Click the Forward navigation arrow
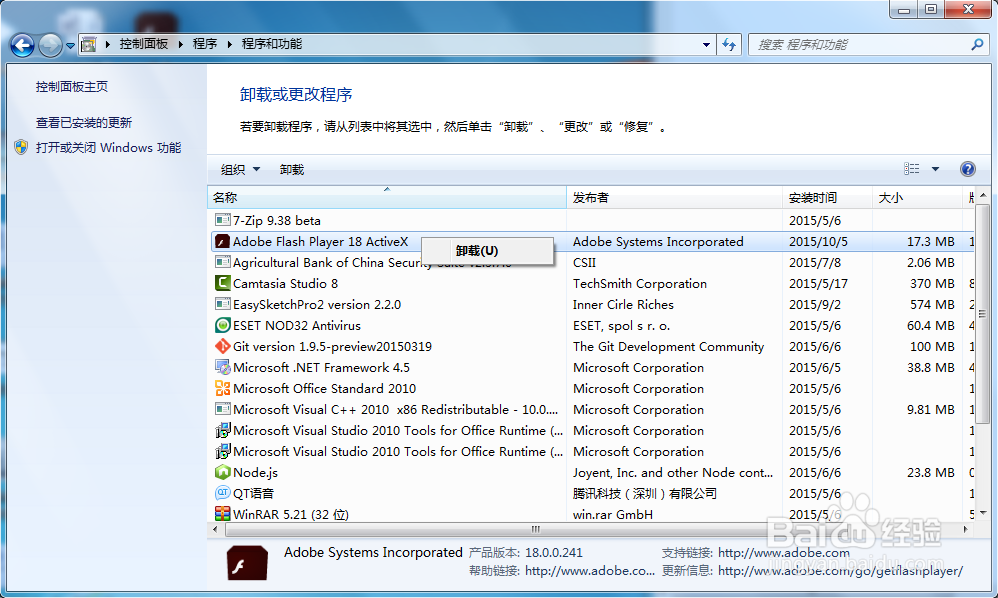 coord(50,45)
